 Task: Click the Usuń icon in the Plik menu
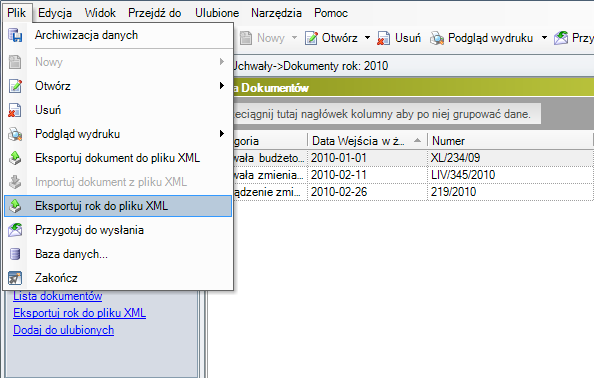15,110
